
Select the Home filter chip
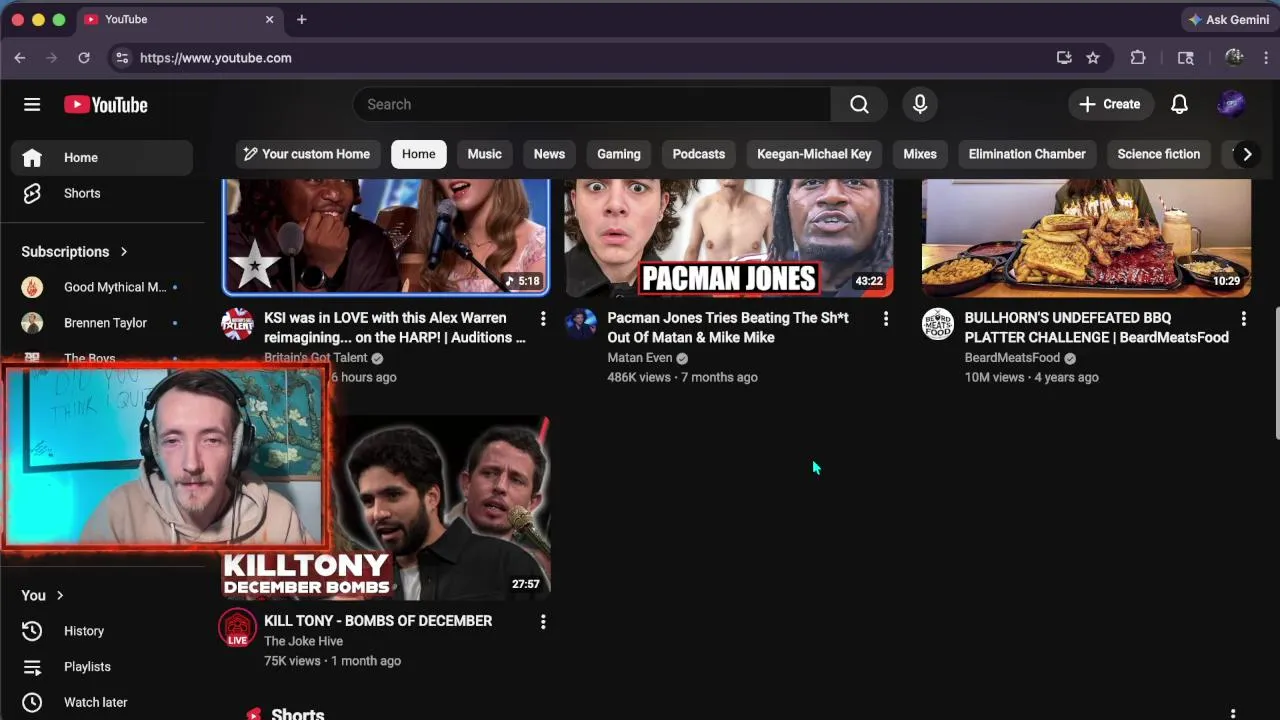click(x=418, y=154)
